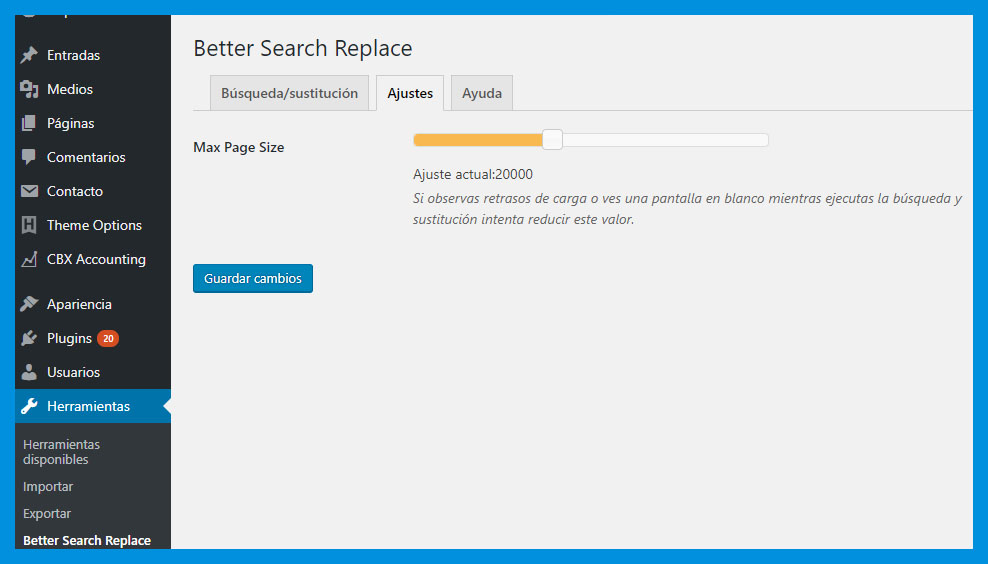Screen dimensions: 988x564
Task: Click the Comentarios speech bubble icon
Action: coord(29,157)
